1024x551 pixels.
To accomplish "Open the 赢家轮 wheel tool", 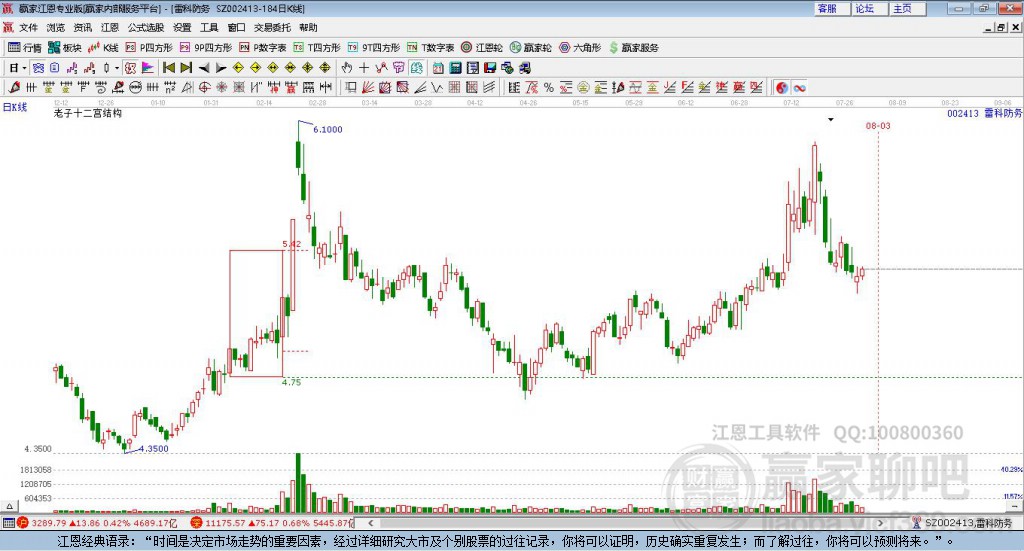I will 530,48.
